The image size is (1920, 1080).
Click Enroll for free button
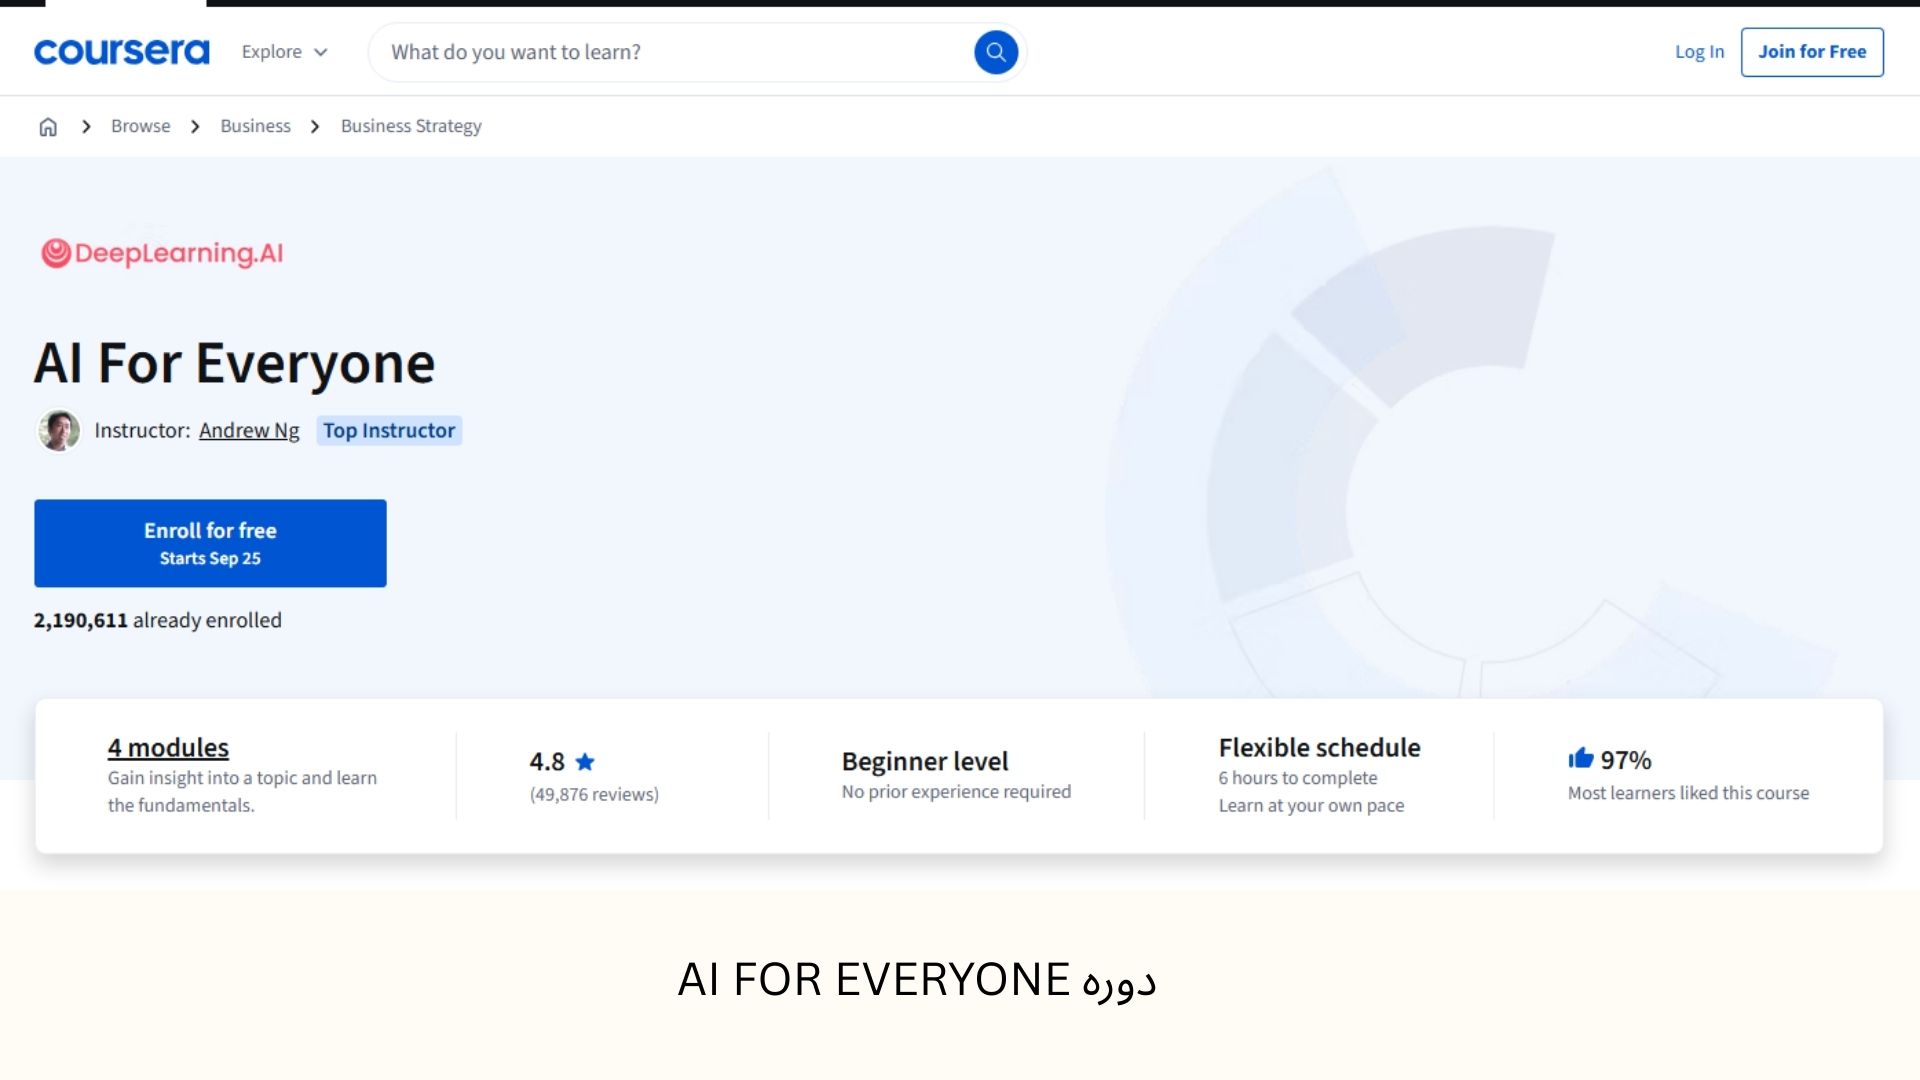[x=210, y=543]
